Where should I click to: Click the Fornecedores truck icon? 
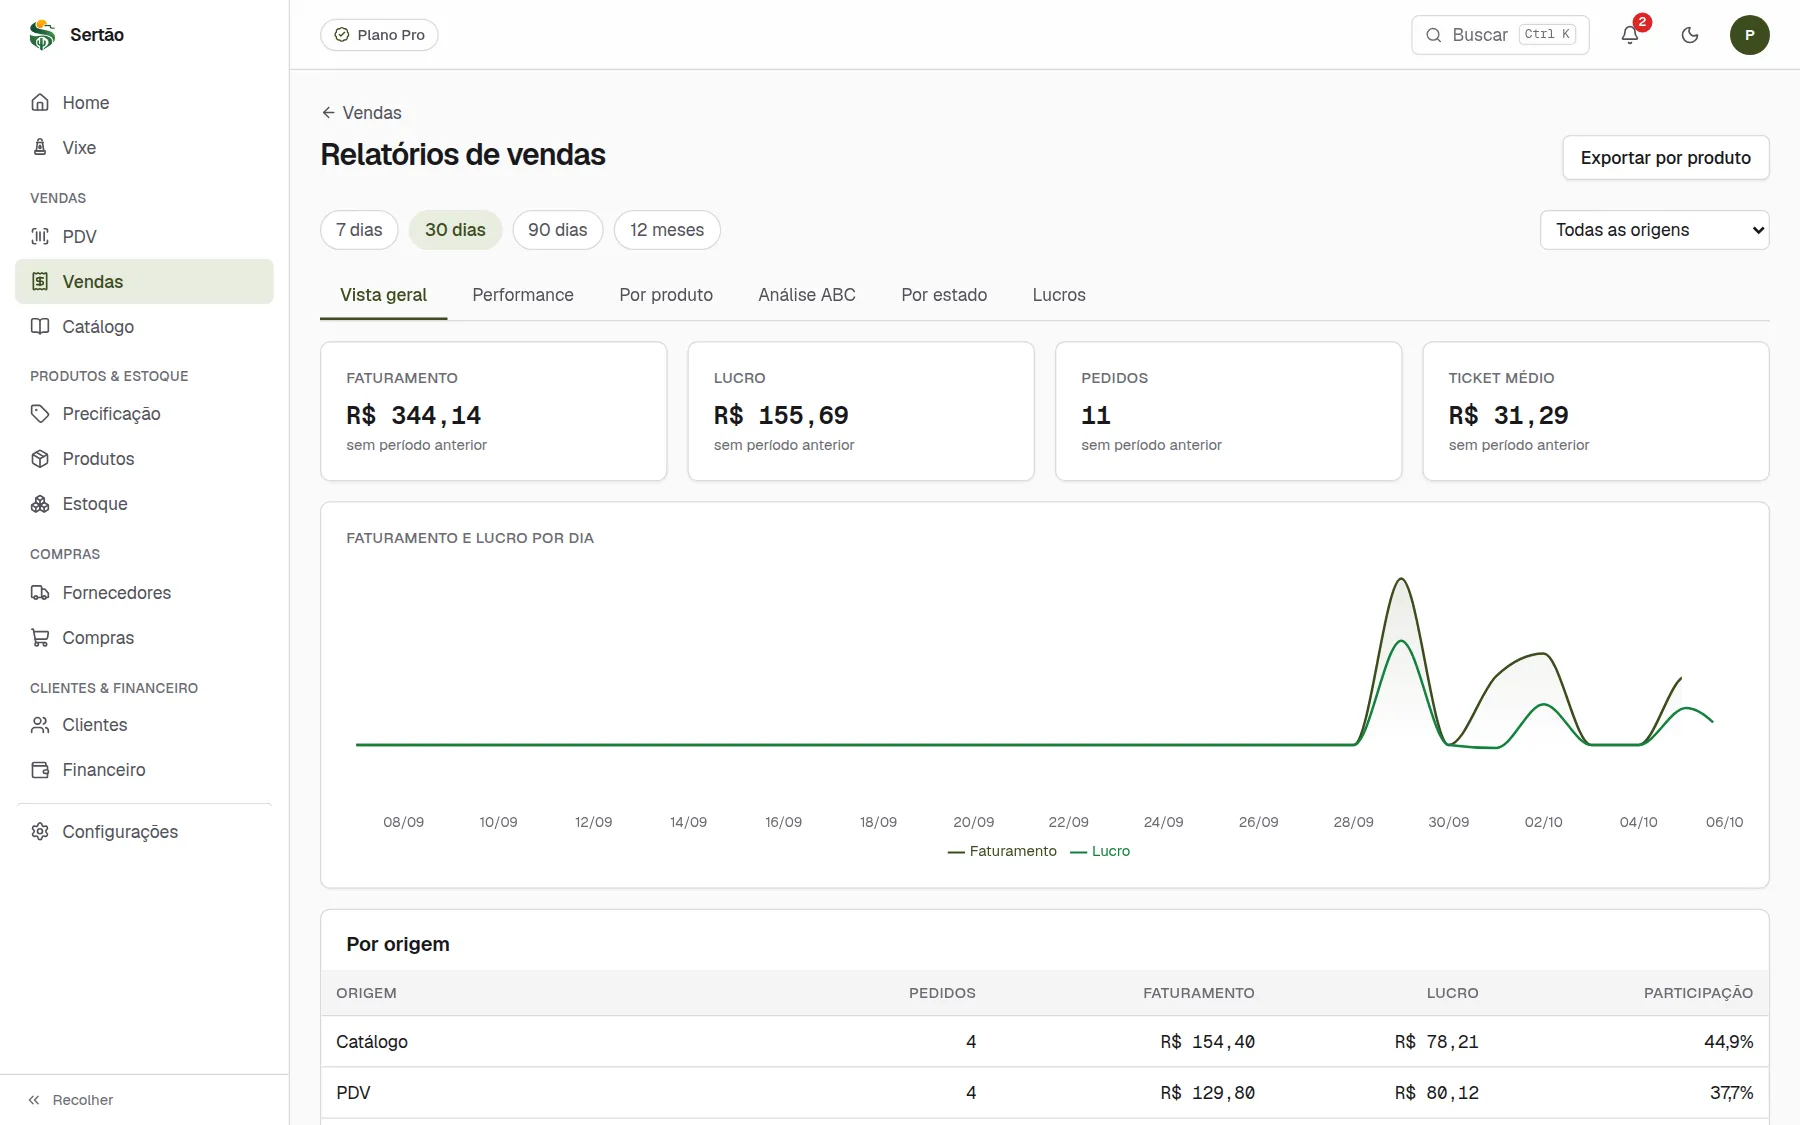click(x=40, y=592)
